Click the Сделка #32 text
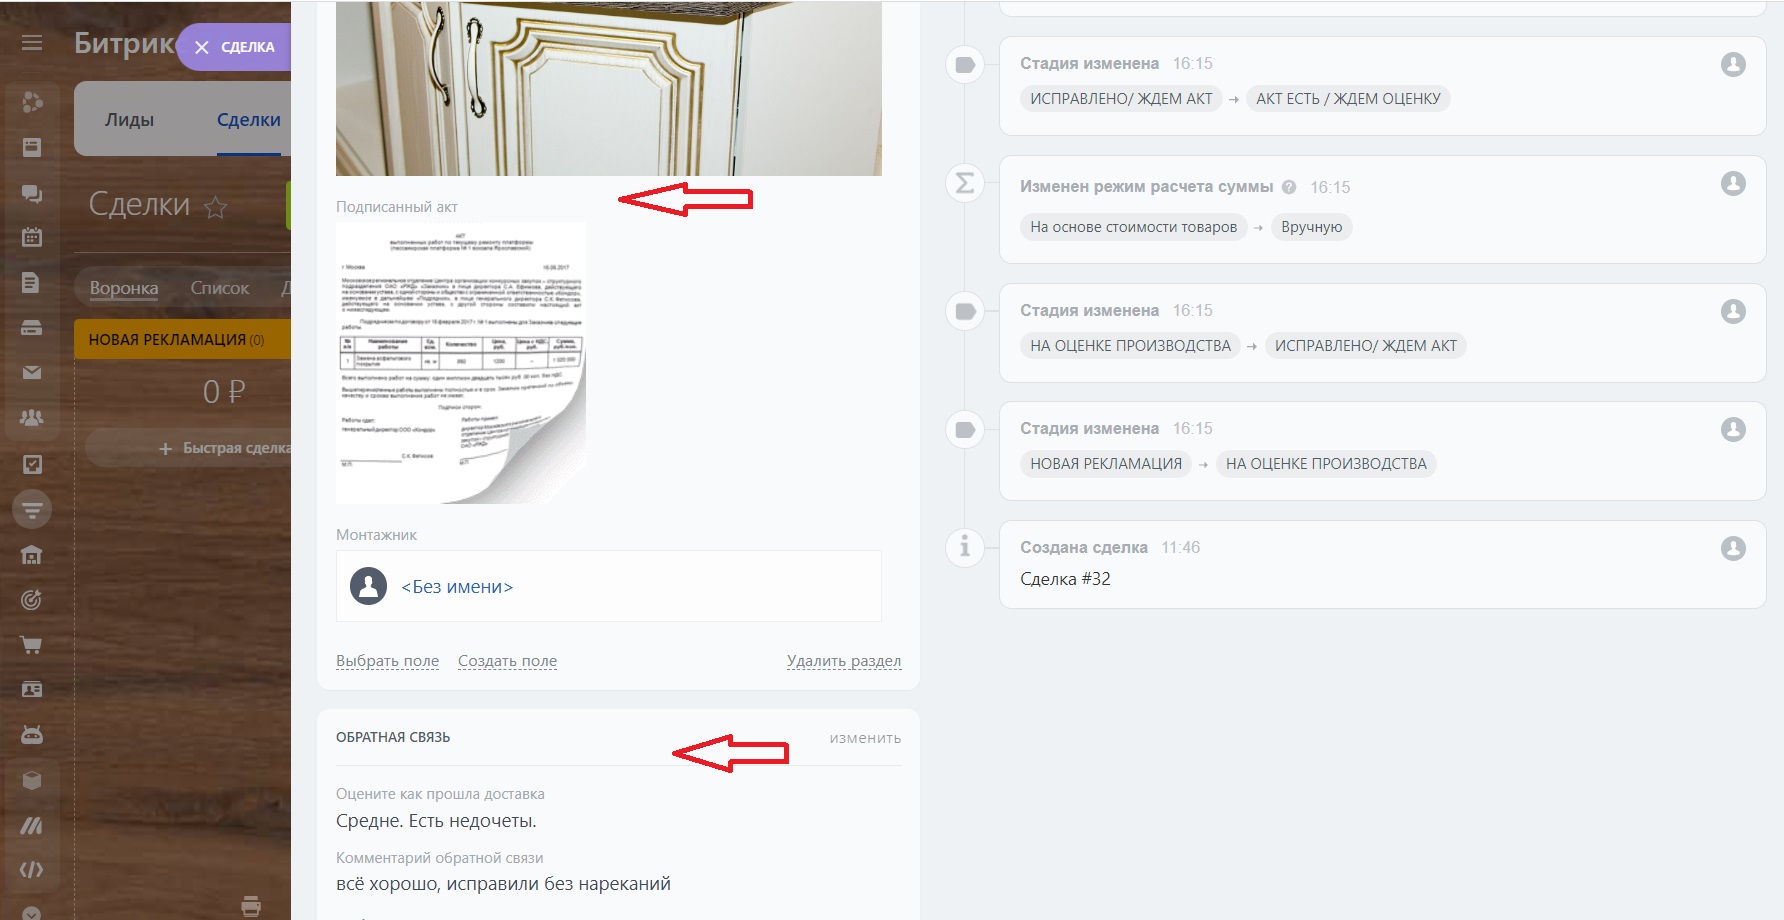This screenshot has width=1784, height=920. coord(1065,579)
